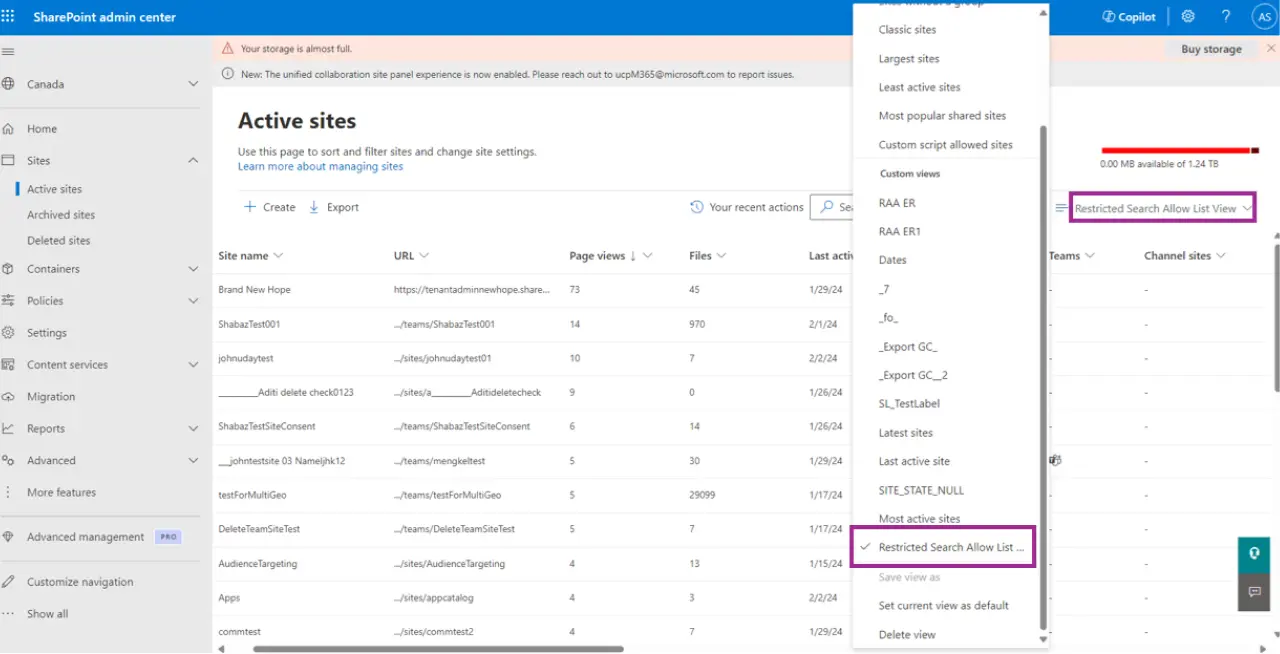The height and width of the screenshot is (654, 1280).
Task: Open Your recent actions
Action: 747,207
